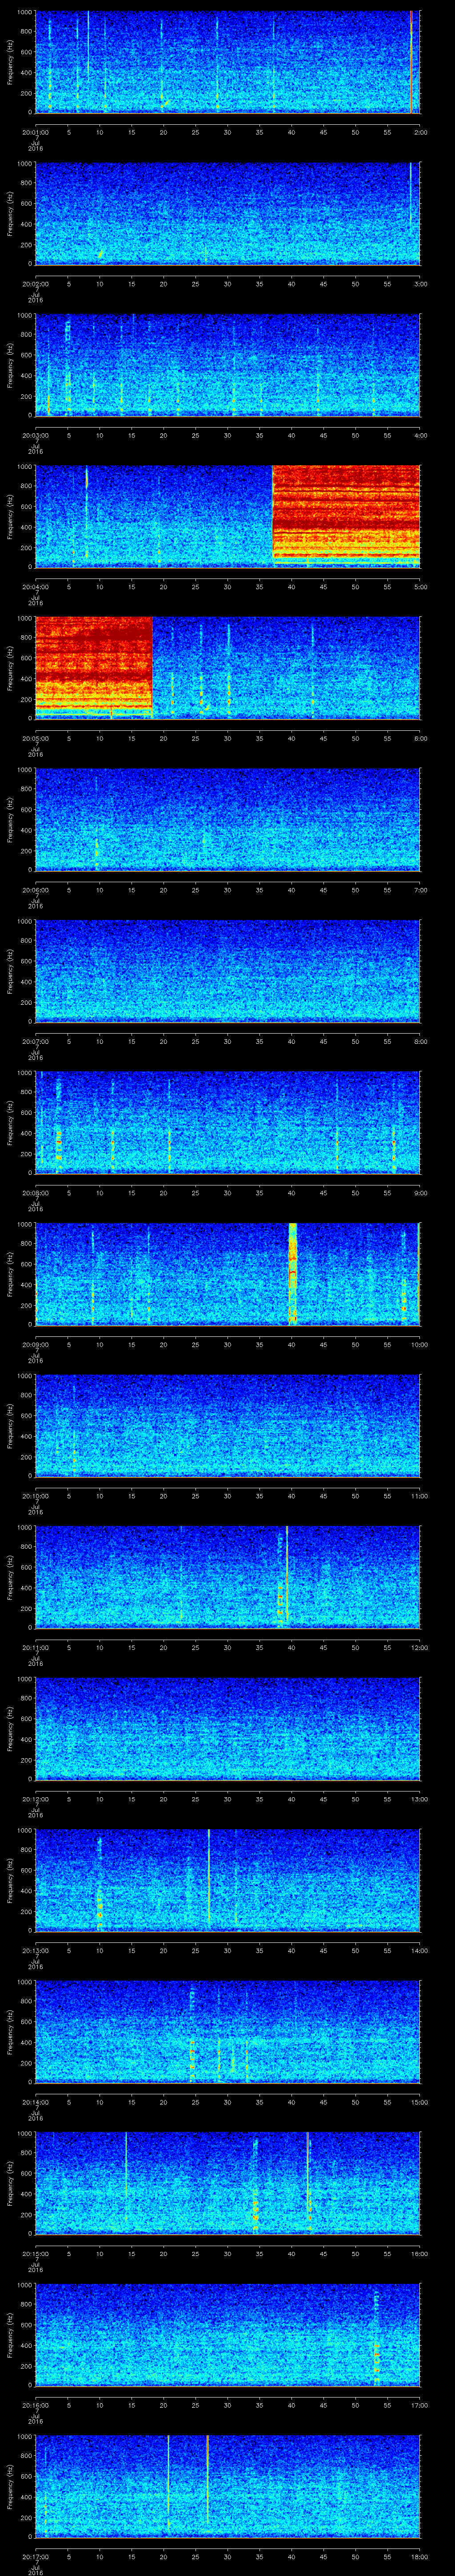Click the 20:09:00 start time label
The width and height of the screenshot is (455, 2576).
tap(35, 1344)
